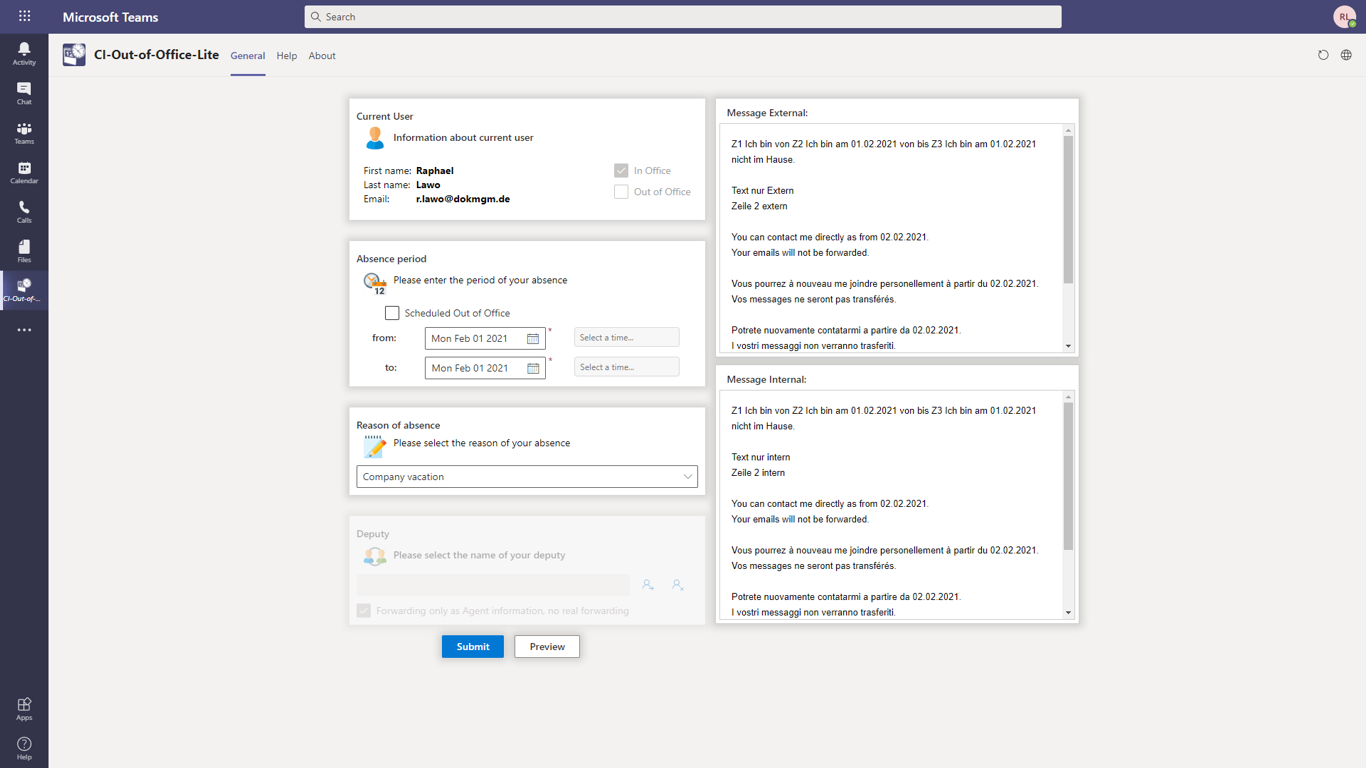Click the Preview button
The height and width of the screenshot is (768, 1366).
tap(547, 647)
